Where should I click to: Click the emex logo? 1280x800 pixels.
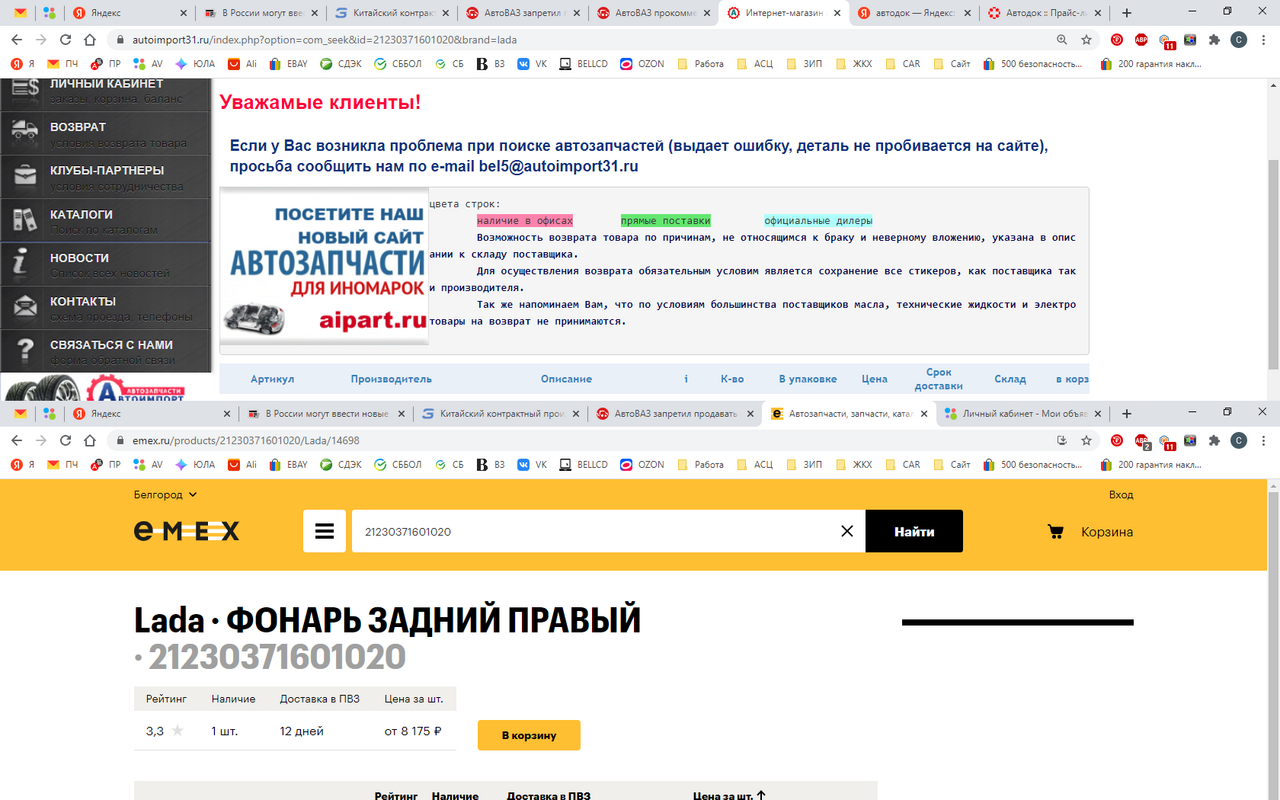click(x=187, y=531)
